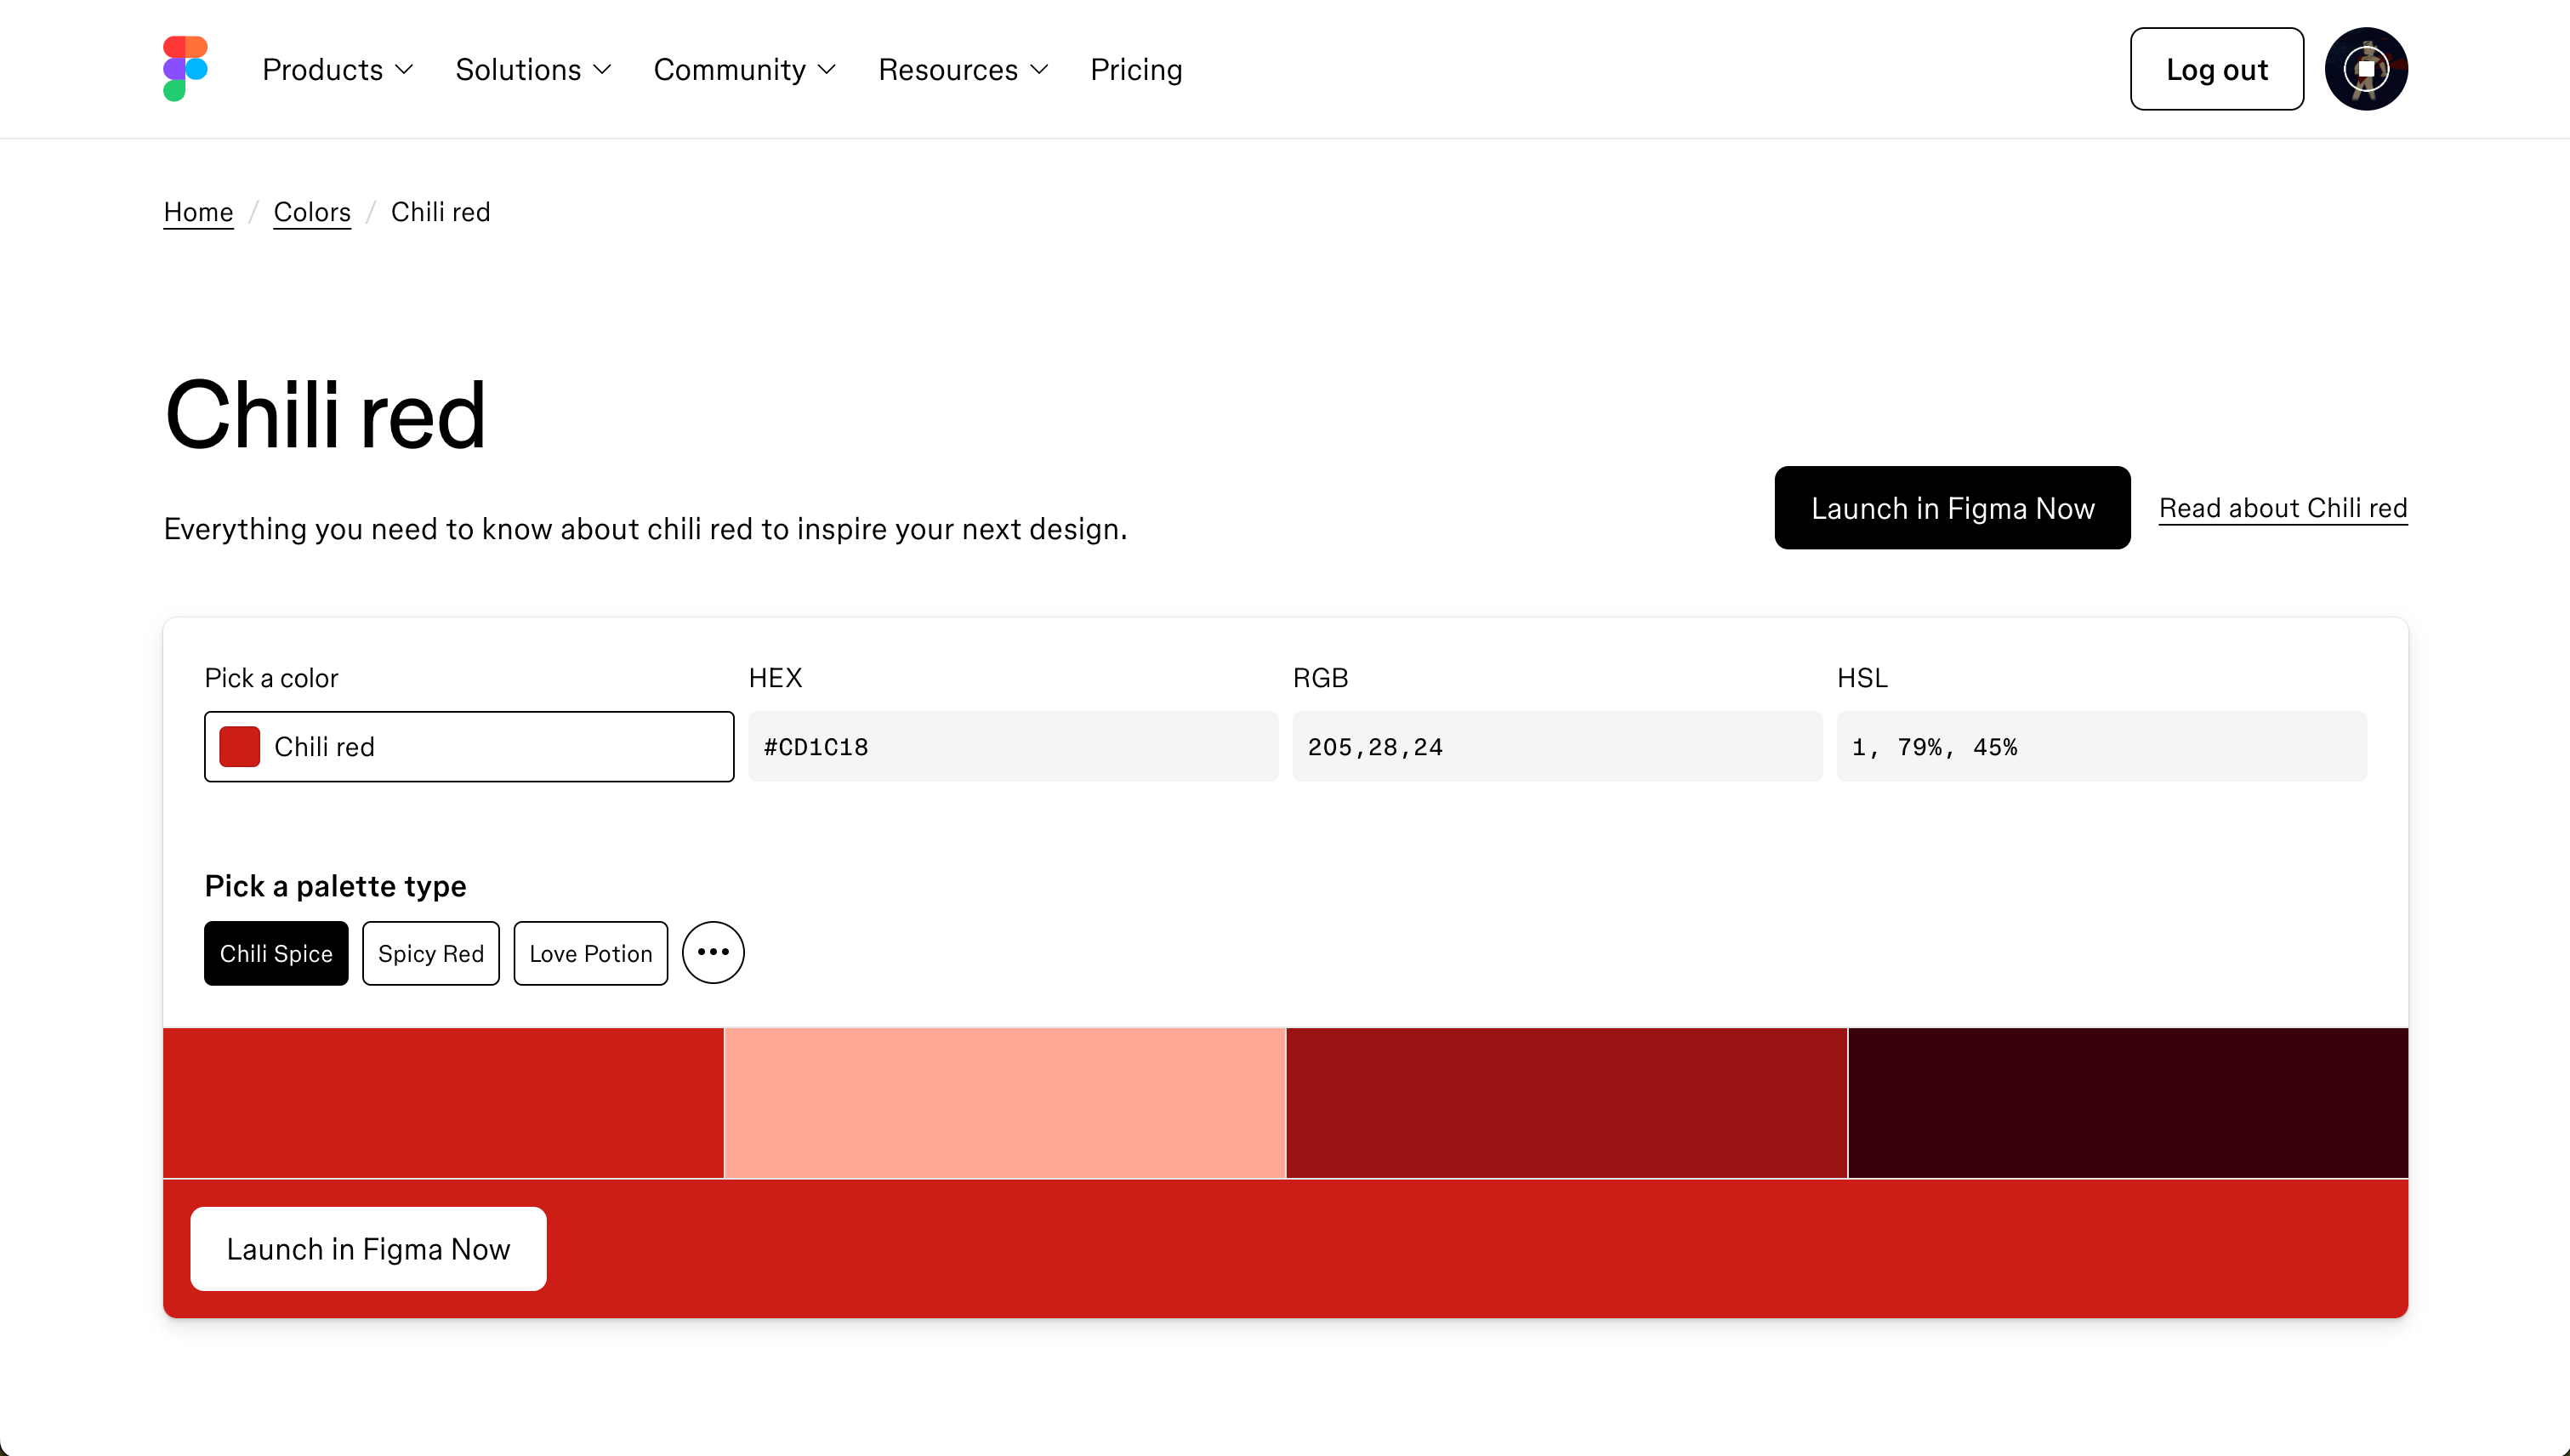Expand the Products dropdown menu

click(337, 70)
